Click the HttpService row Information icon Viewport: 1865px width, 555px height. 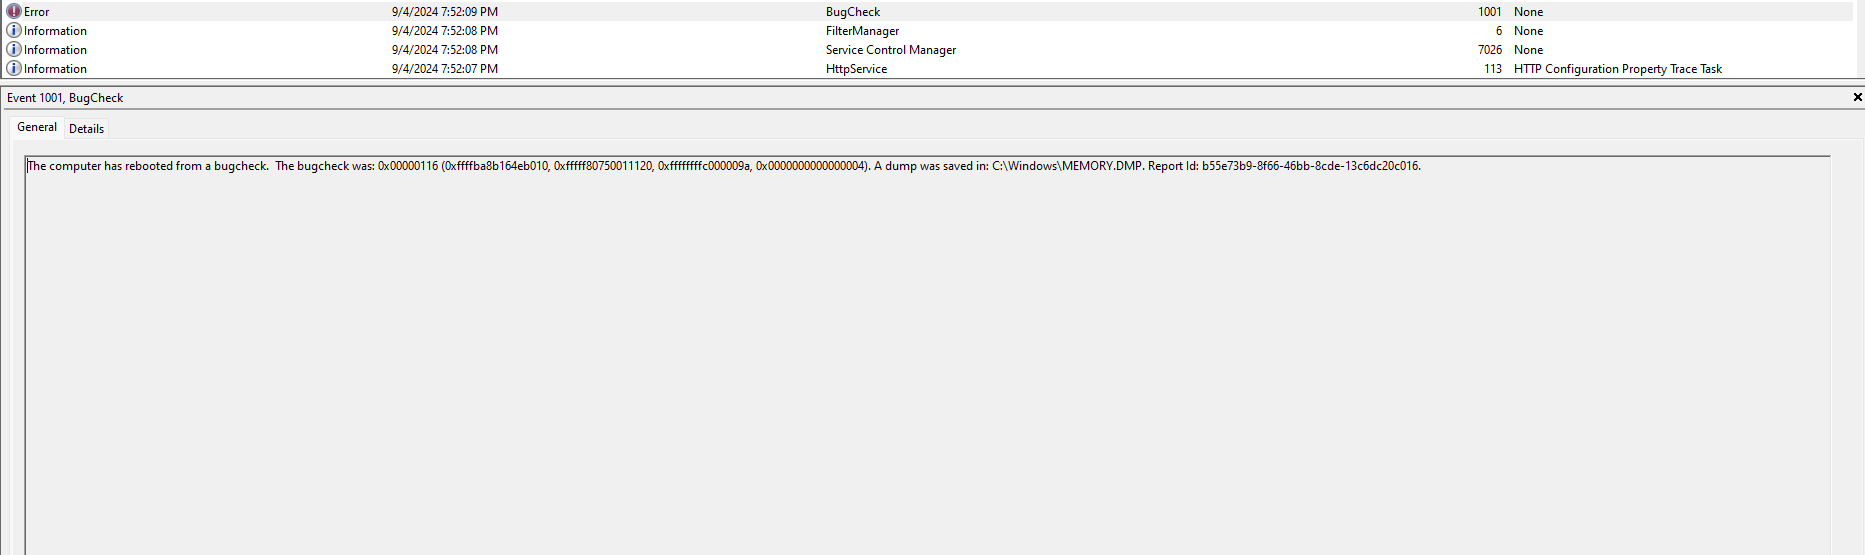[14, 69]
